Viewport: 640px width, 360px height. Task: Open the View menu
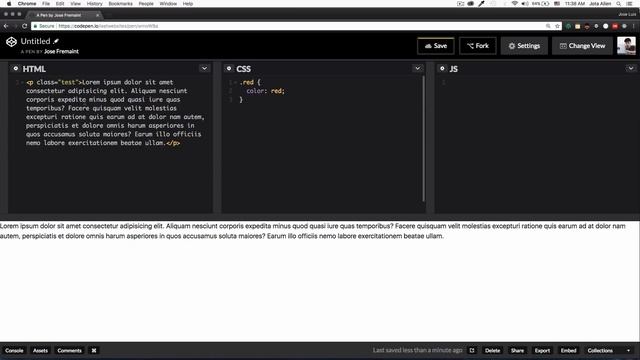(76, 4)
